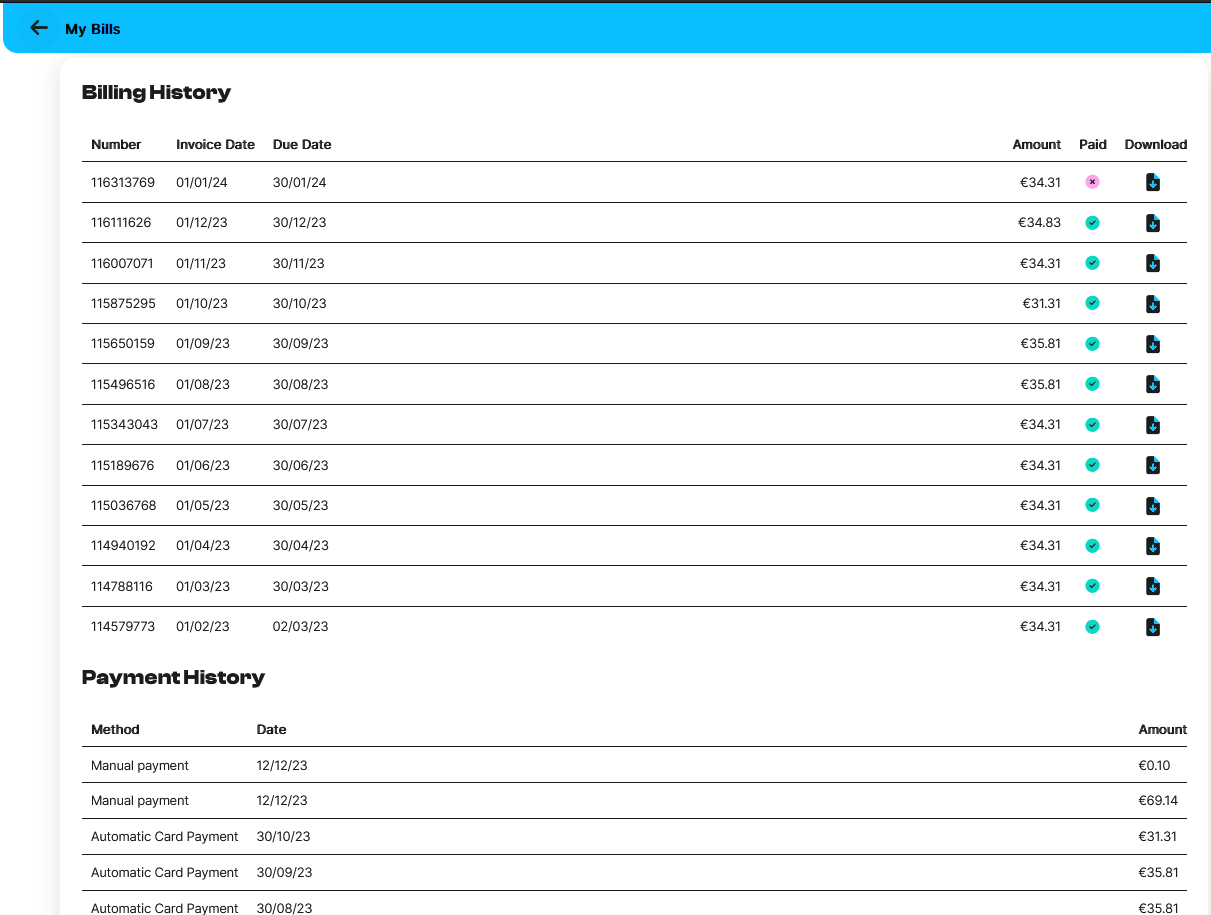Click paid checkmark for invoice 116007071
This screenshot has height=915, width=1211.
[1092, 263]
